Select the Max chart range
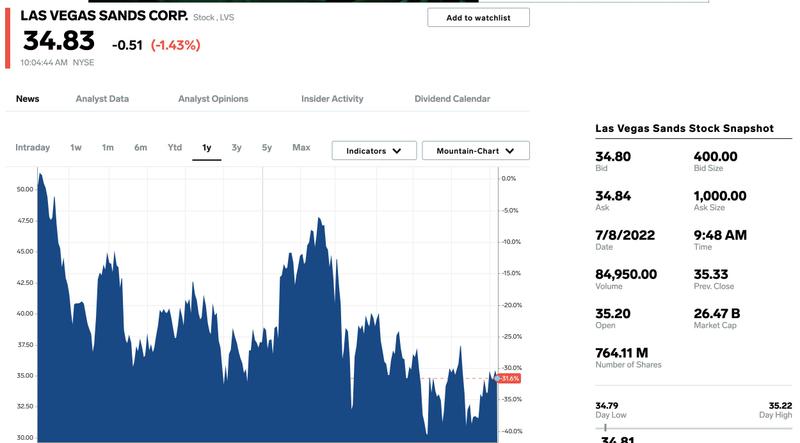800x443 pixels. [301, 147]
